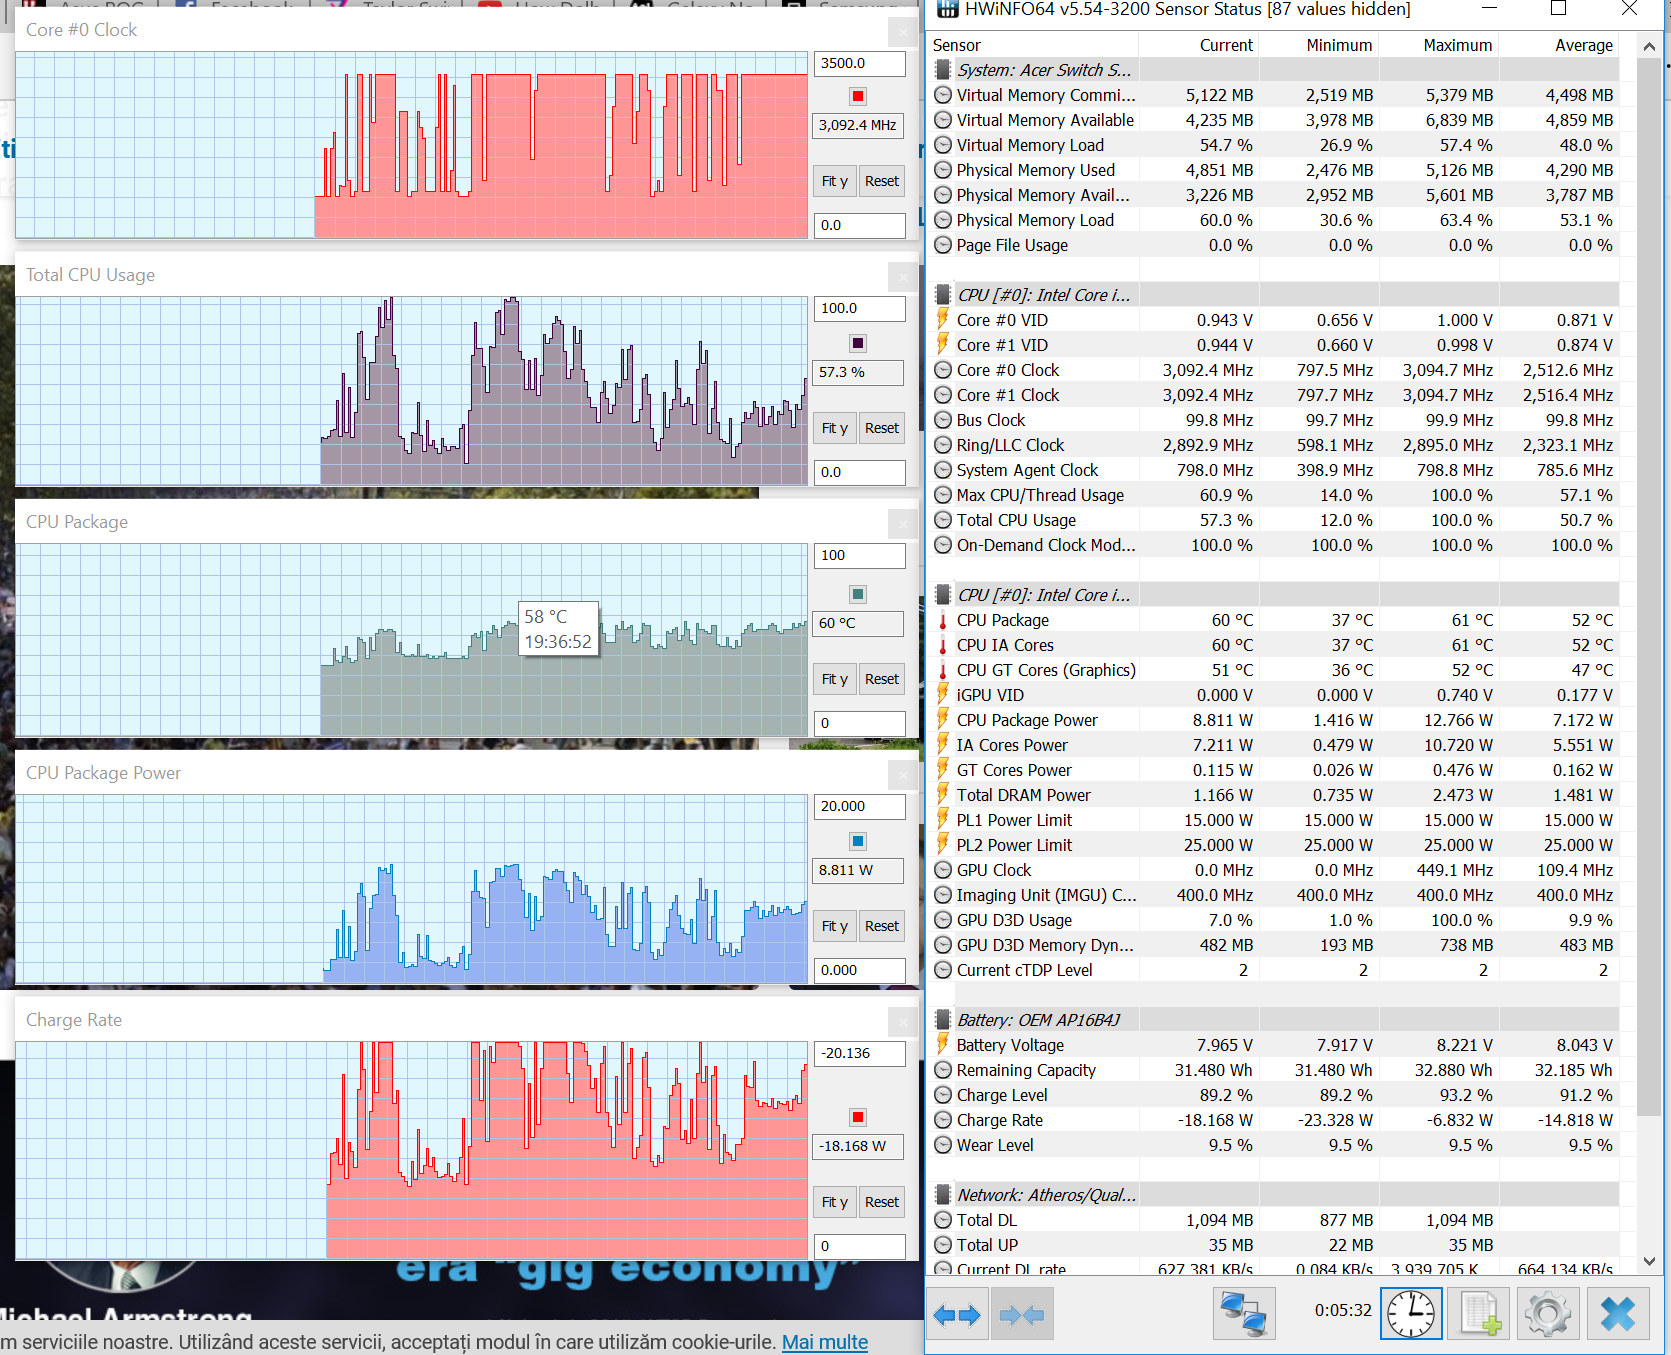
Task: Click the expand/collapse arrows icon in HWiNFO toolbar
Action: coord(957,1314)
